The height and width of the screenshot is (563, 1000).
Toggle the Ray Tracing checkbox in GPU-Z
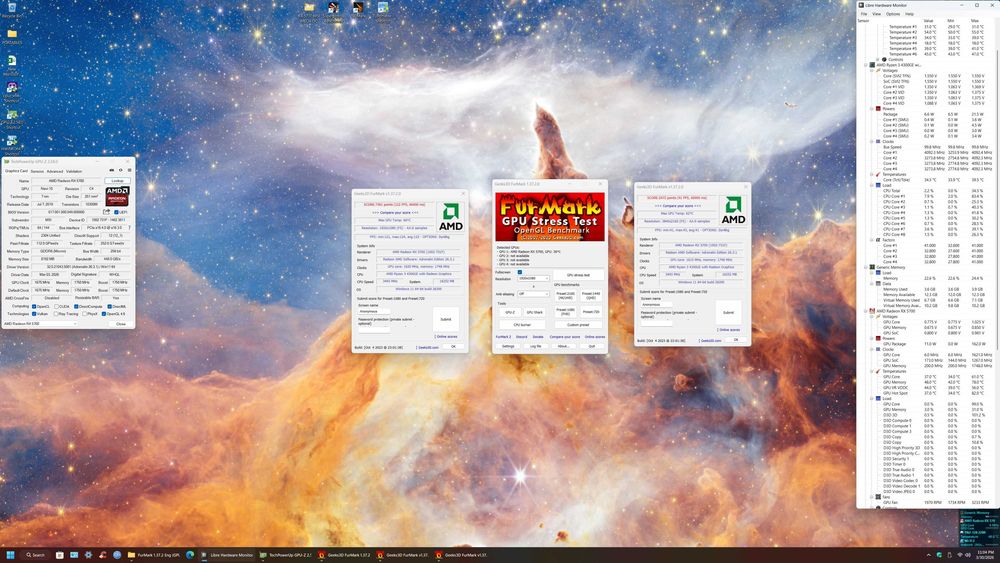coord(56,314)
